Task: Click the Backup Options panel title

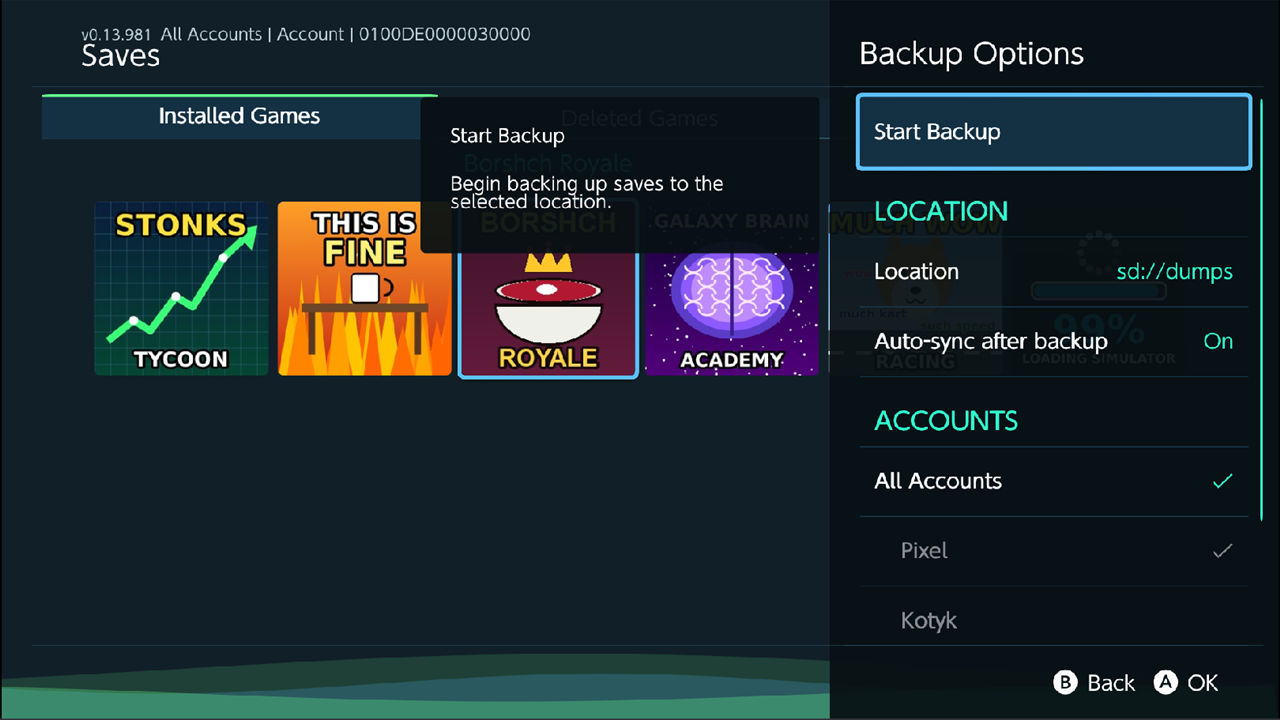Action: click(971, 54)
